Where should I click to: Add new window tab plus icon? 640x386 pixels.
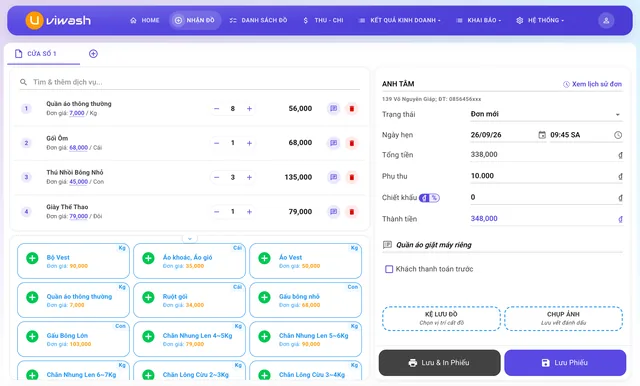(x=93, y=54)
